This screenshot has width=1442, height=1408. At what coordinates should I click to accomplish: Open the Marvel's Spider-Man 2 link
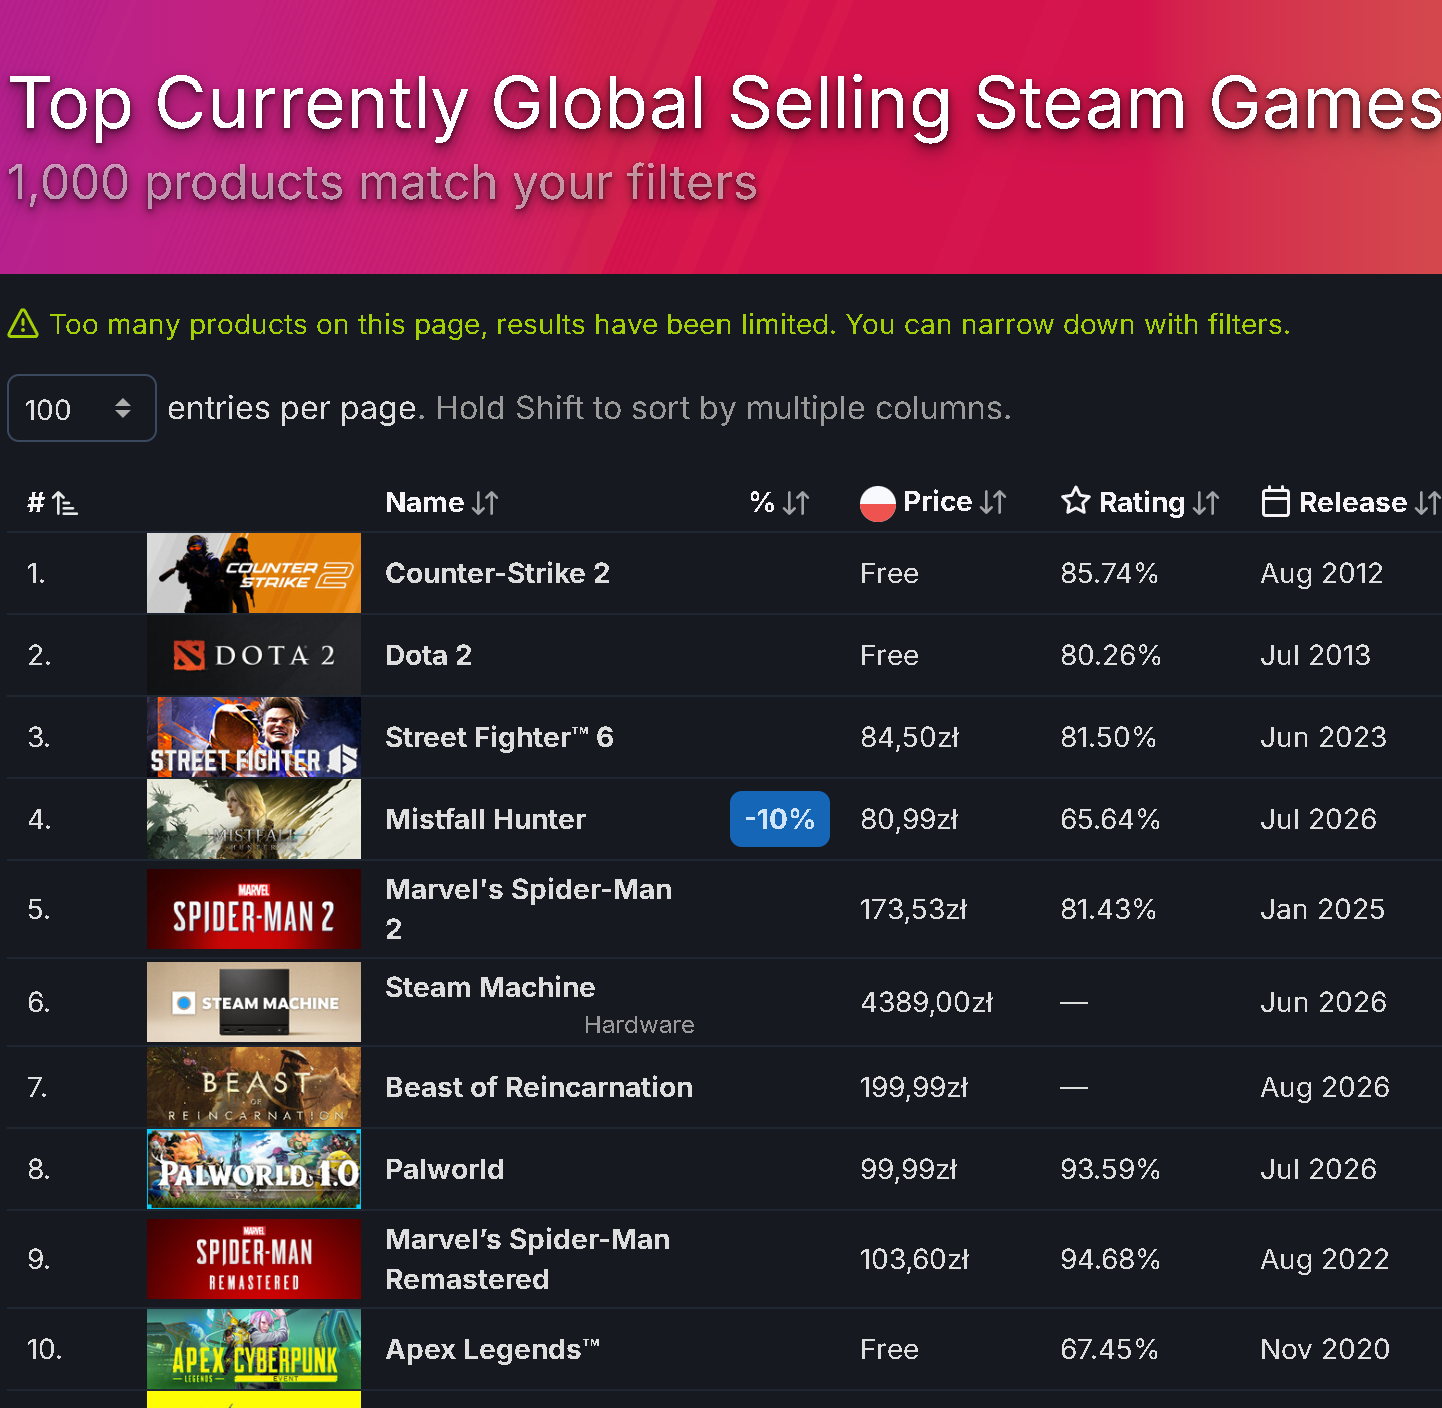529,909
